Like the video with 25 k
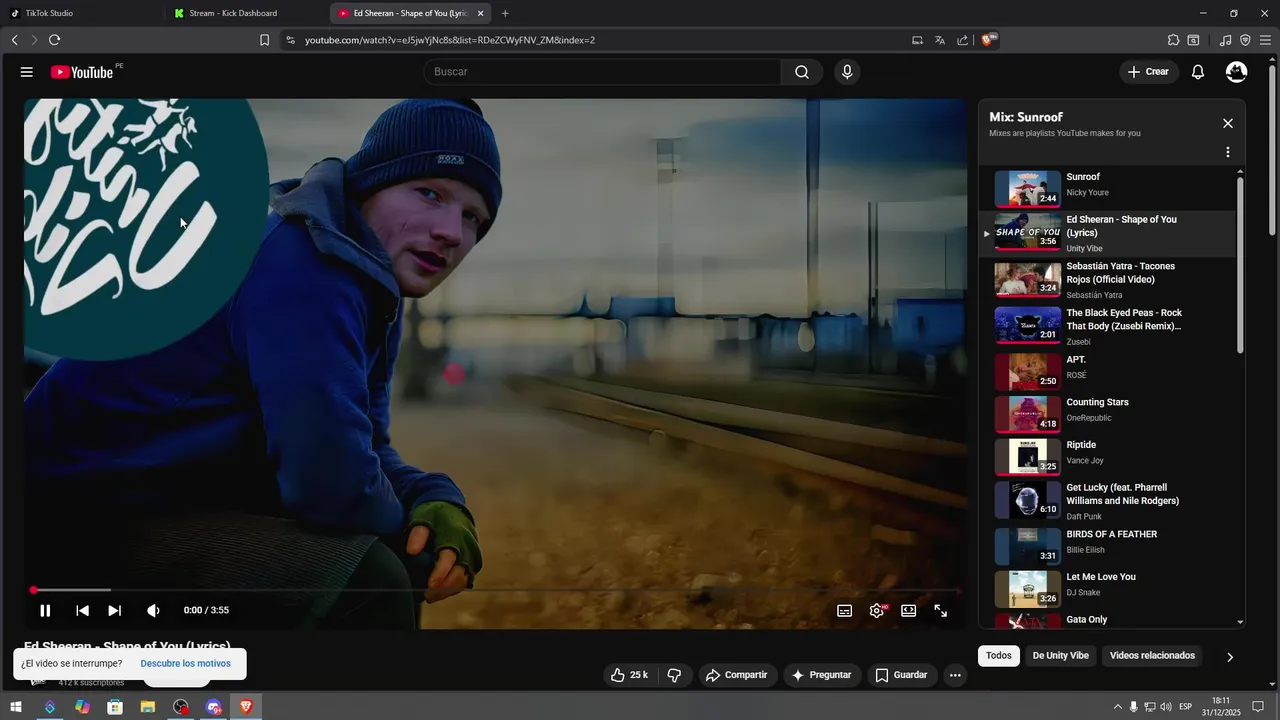The image size is (1280, 720). pos(630,675)
